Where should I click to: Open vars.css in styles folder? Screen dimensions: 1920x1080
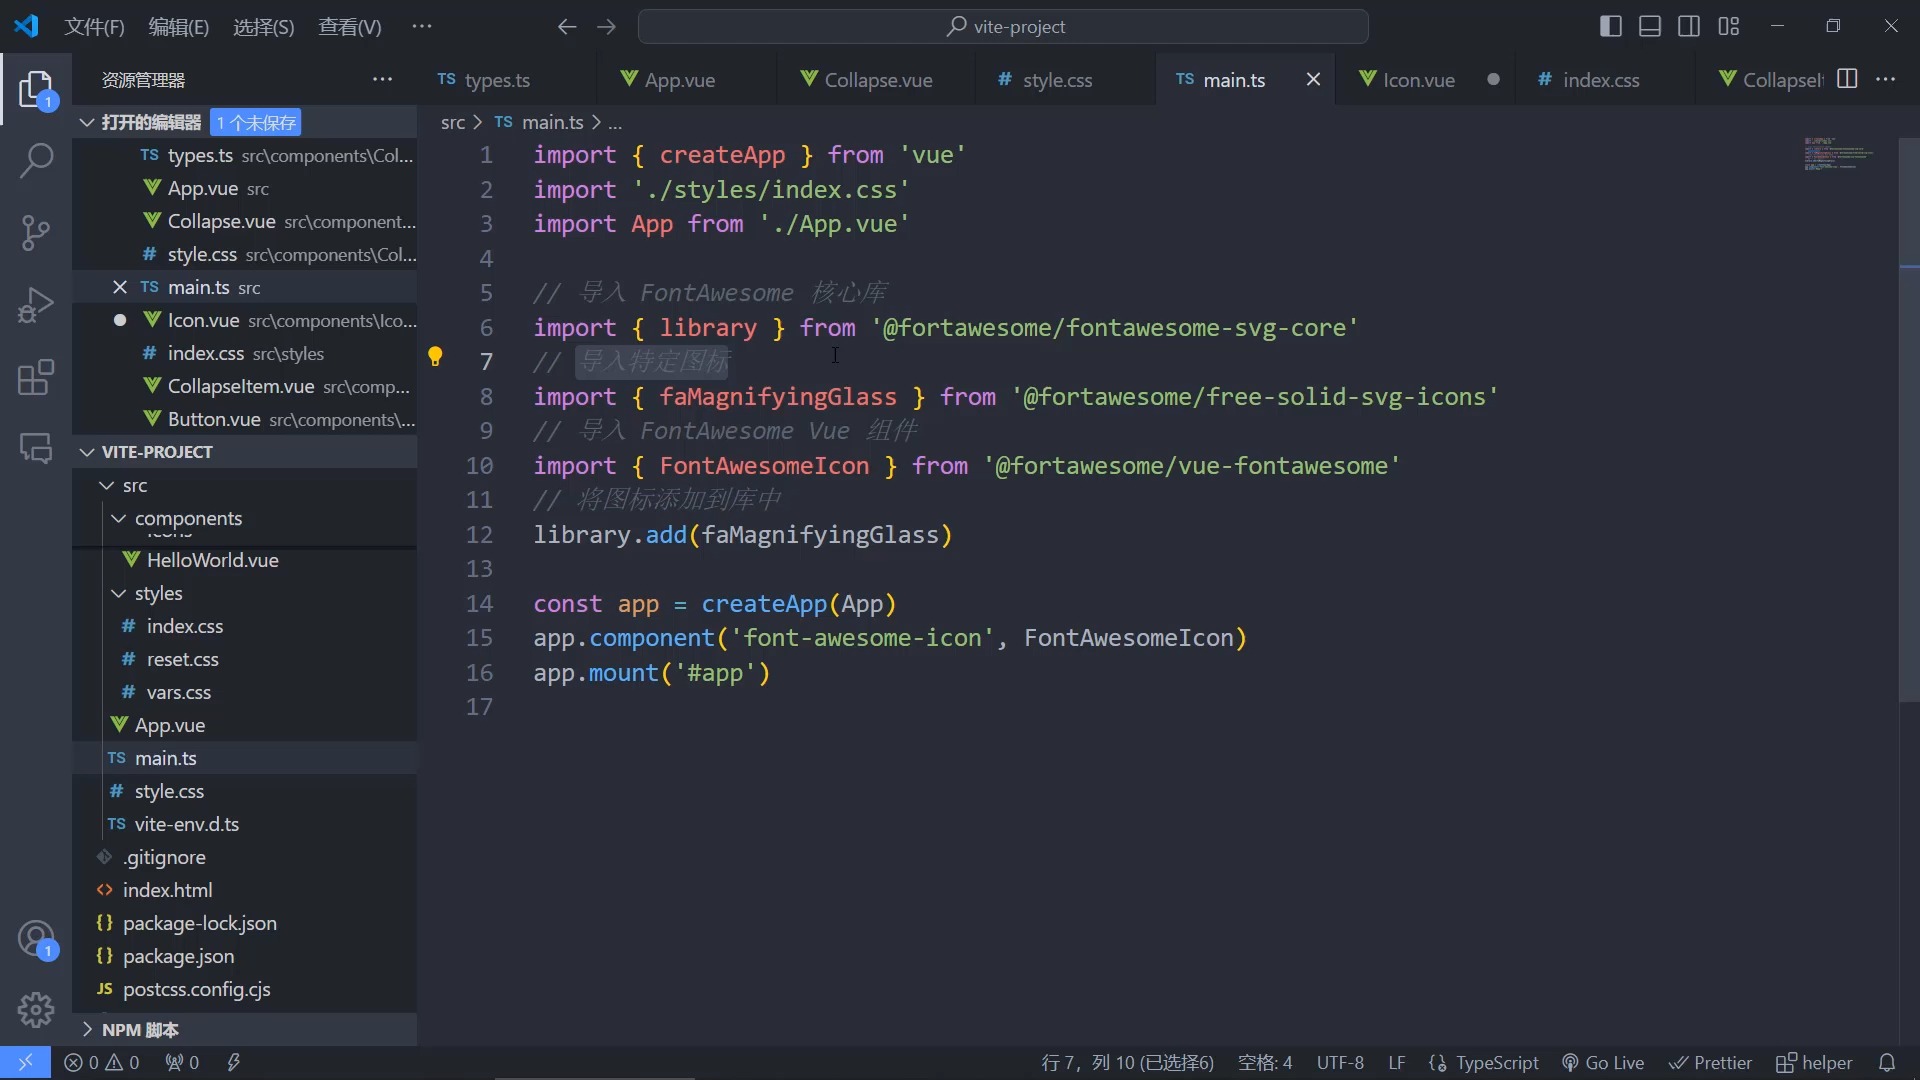click(178, 692)
